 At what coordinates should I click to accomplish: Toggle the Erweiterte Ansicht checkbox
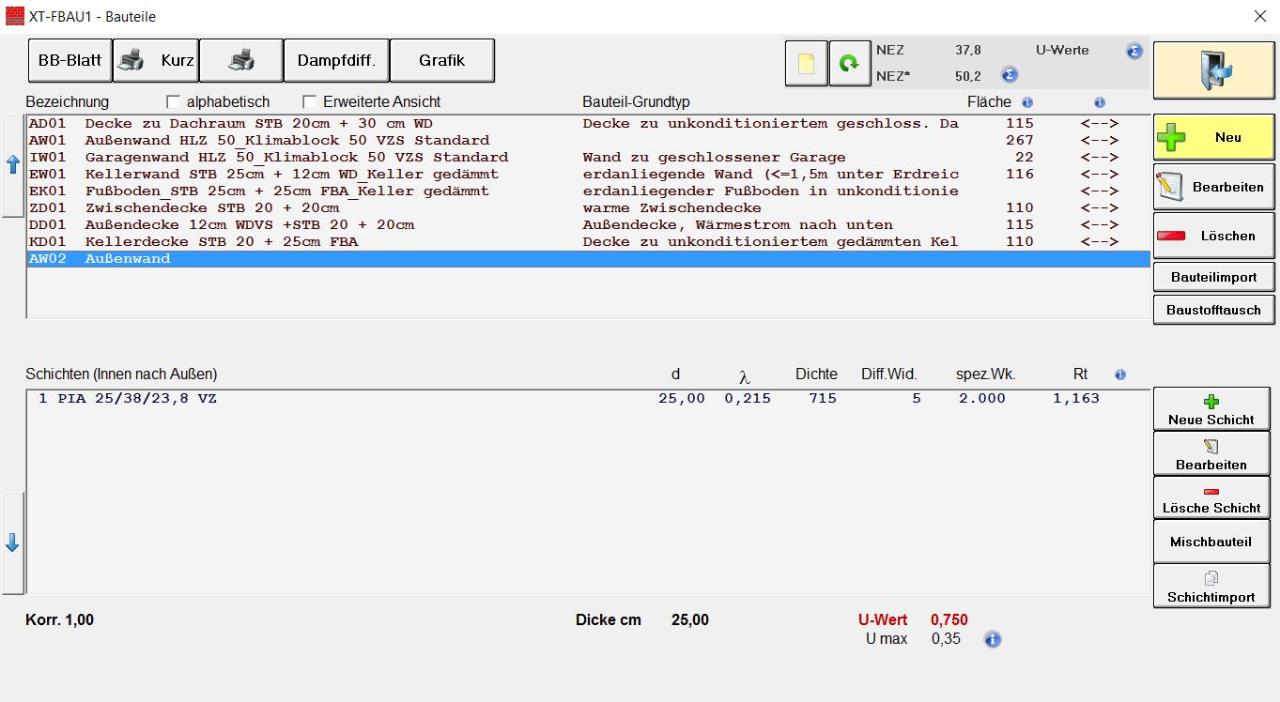click(310, 102)
